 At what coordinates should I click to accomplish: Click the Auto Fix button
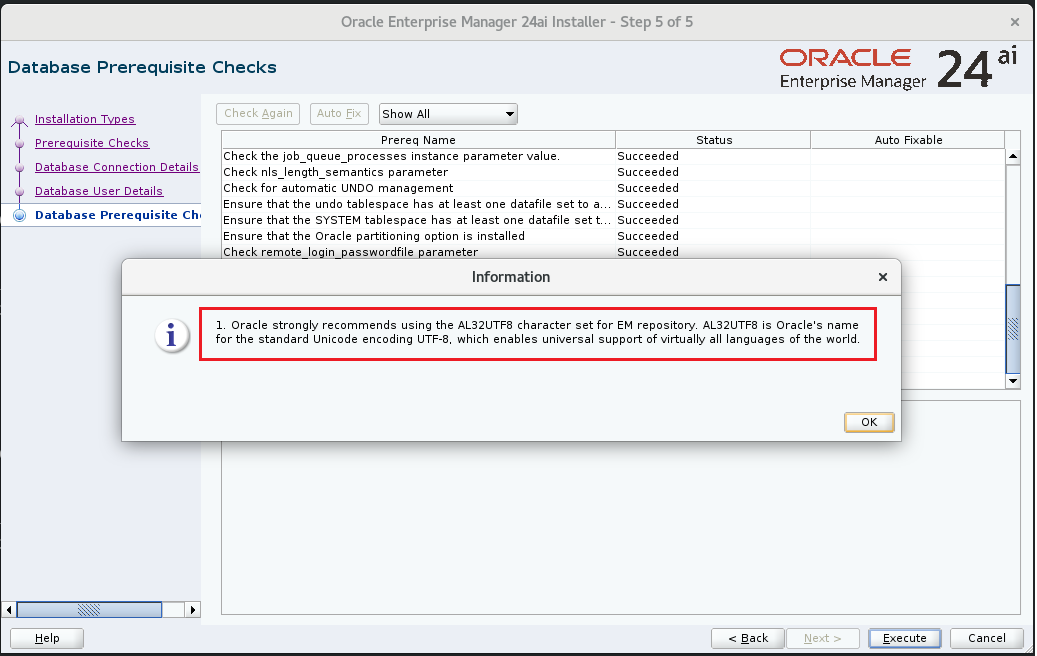pos(339,114)
